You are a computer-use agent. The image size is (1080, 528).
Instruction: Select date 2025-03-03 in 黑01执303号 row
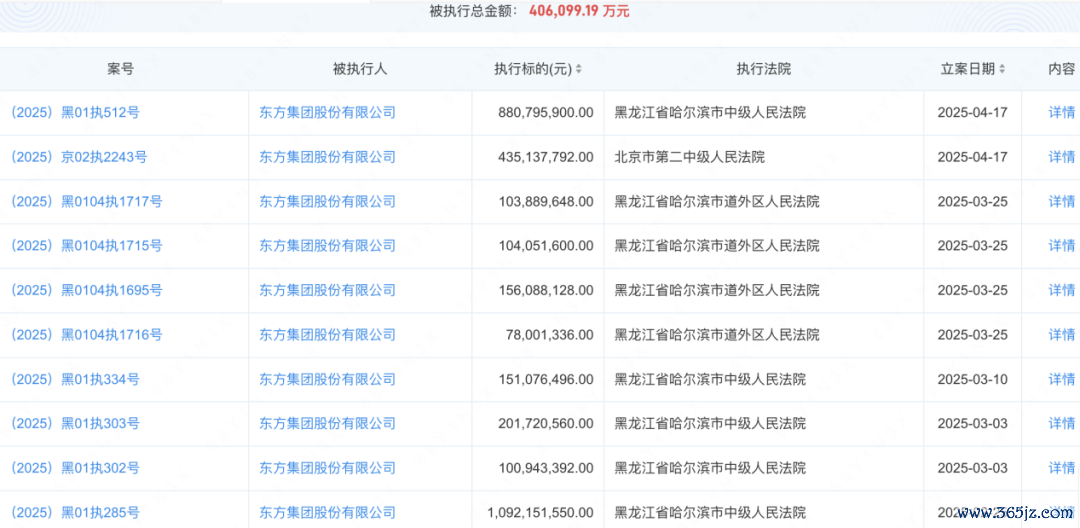[973, 423]
